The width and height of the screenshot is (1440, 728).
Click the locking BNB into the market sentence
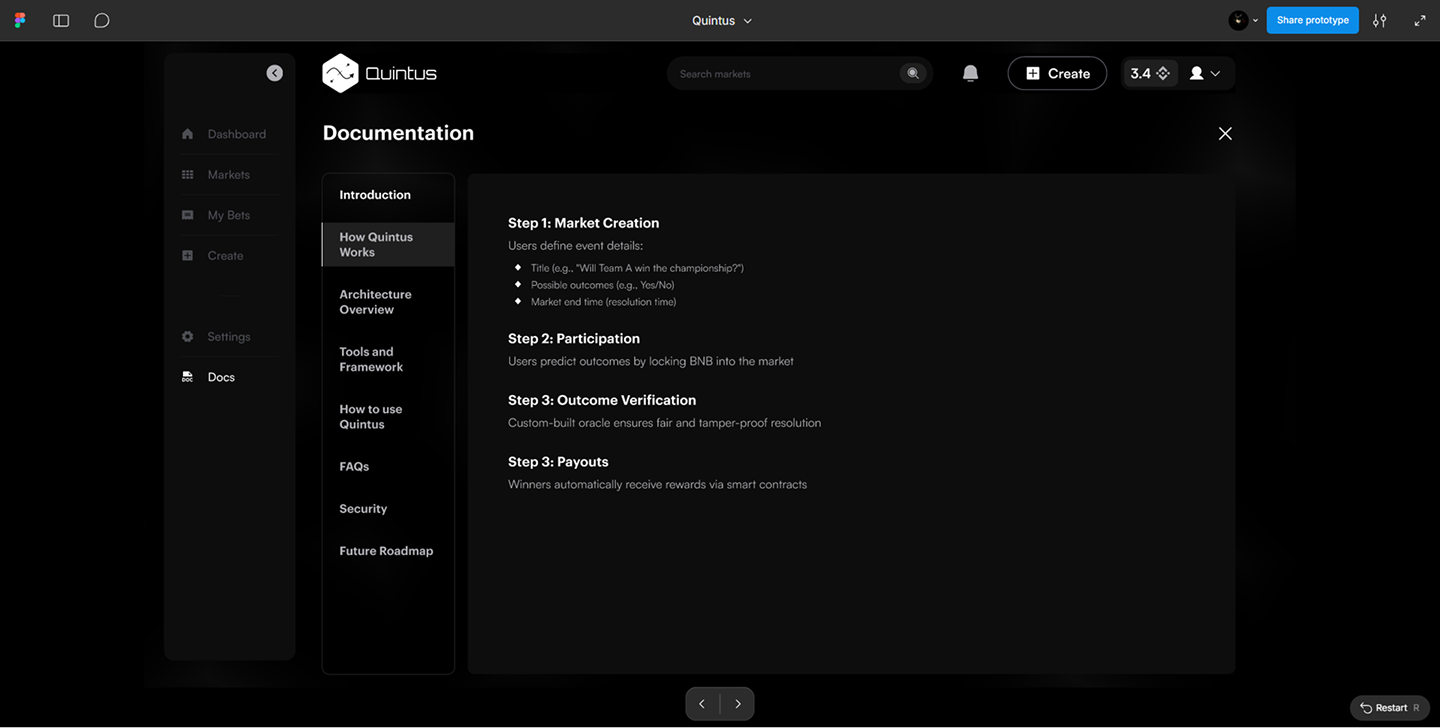(x=651, y=361)
